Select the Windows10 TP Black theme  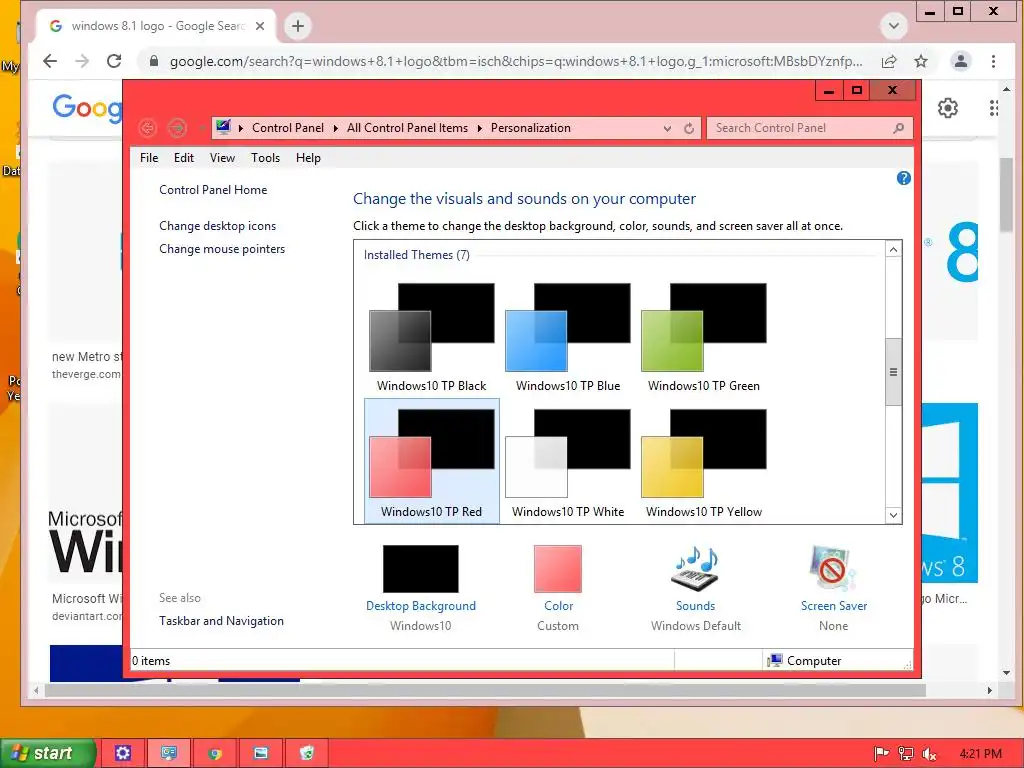tap(432, 338)
